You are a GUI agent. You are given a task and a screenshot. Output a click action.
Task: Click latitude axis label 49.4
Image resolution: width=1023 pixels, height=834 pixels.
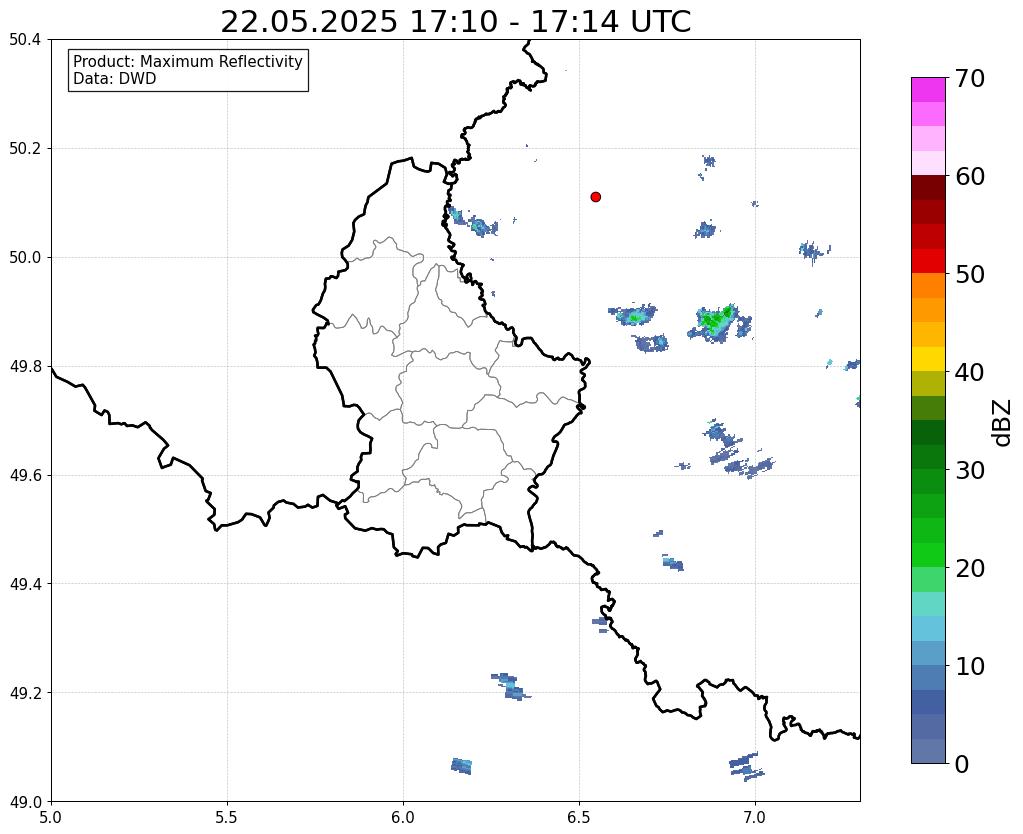tap(25, 584)
